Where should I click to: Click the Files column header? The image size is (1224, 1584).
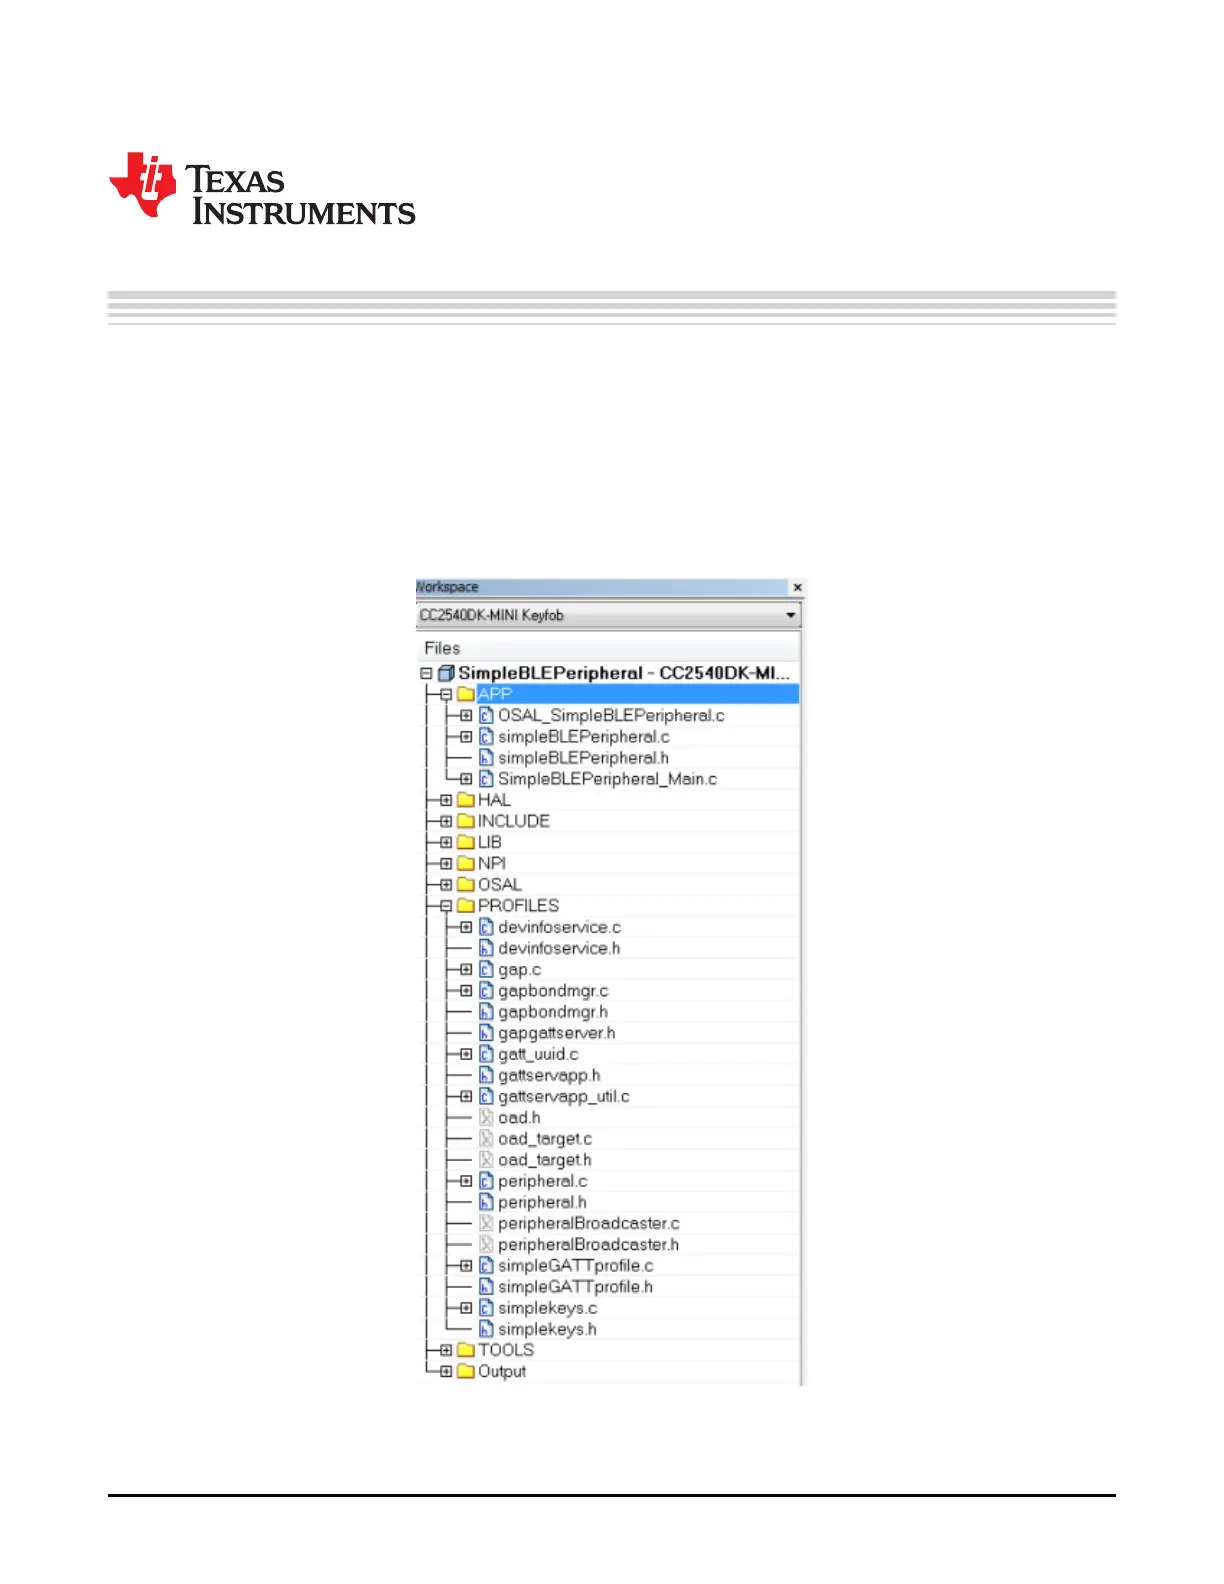[x=608, y=648]
